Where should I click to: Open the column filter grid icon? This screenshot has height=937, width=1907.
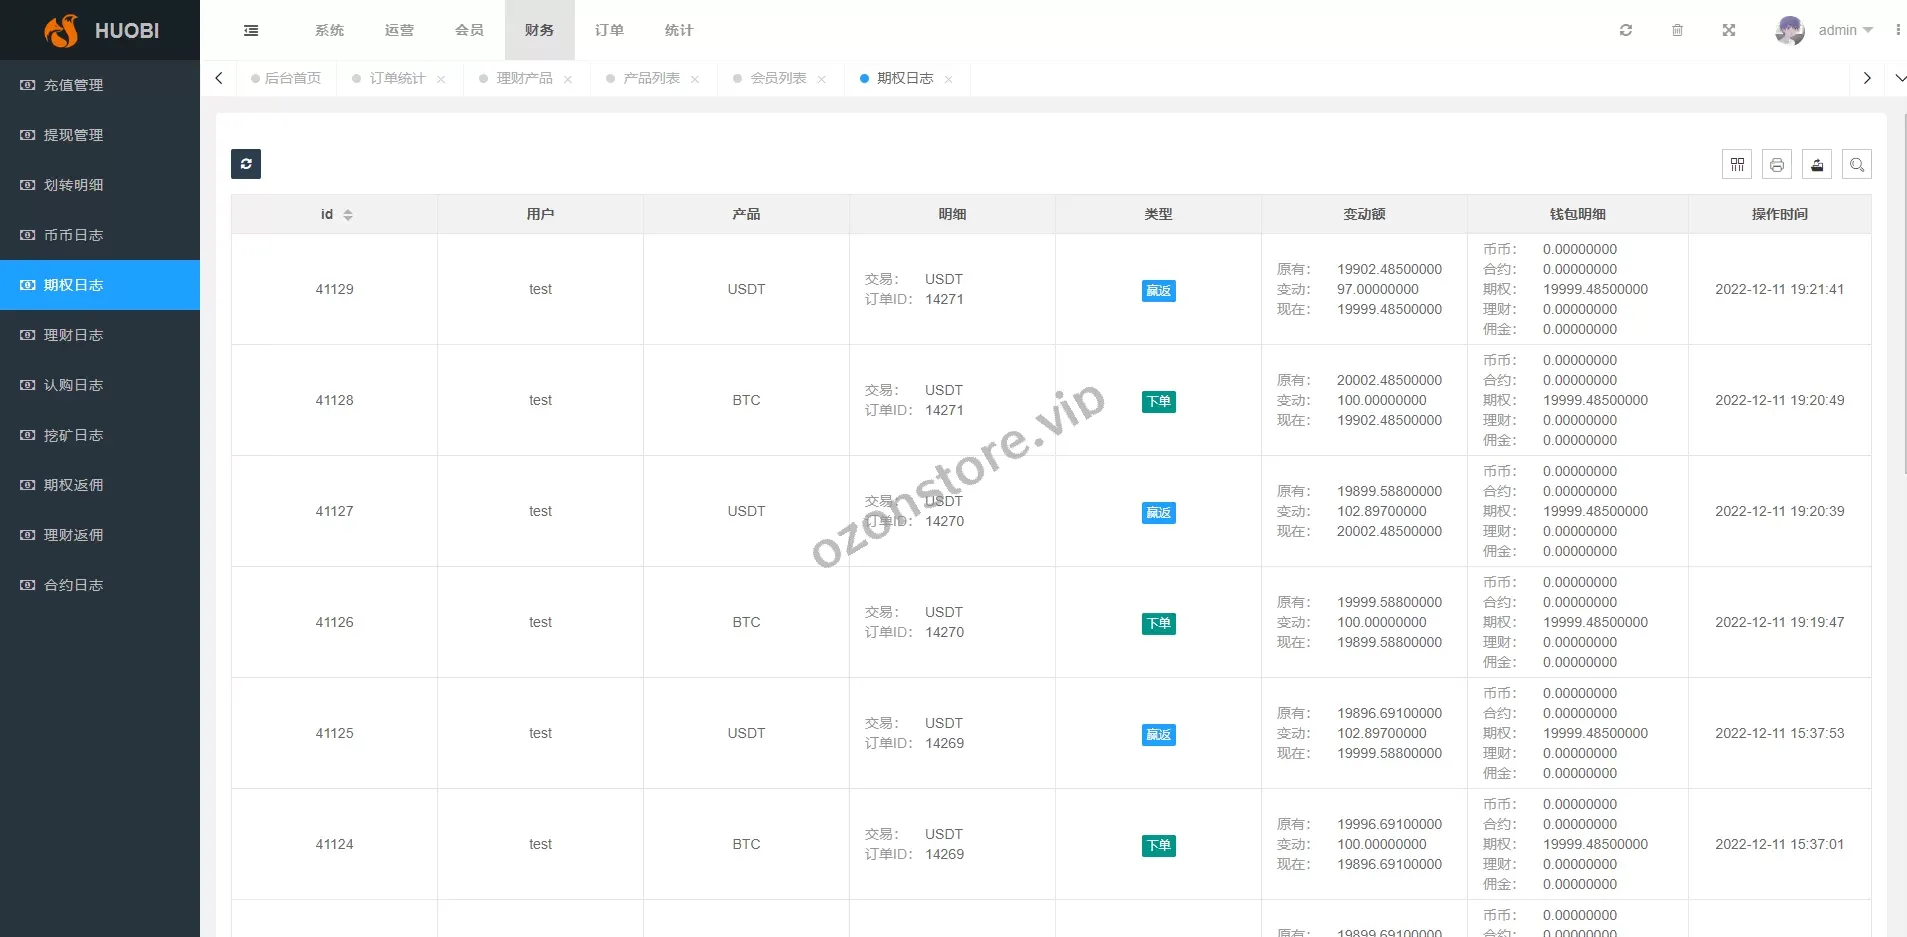click(1737, 165)
